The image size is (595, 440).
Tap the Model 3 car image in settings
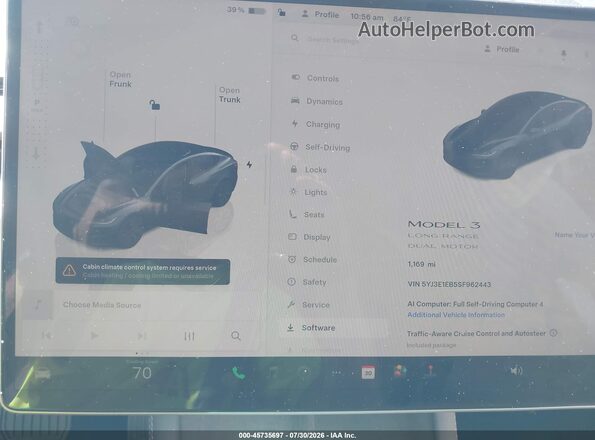[x=517, y=135]
